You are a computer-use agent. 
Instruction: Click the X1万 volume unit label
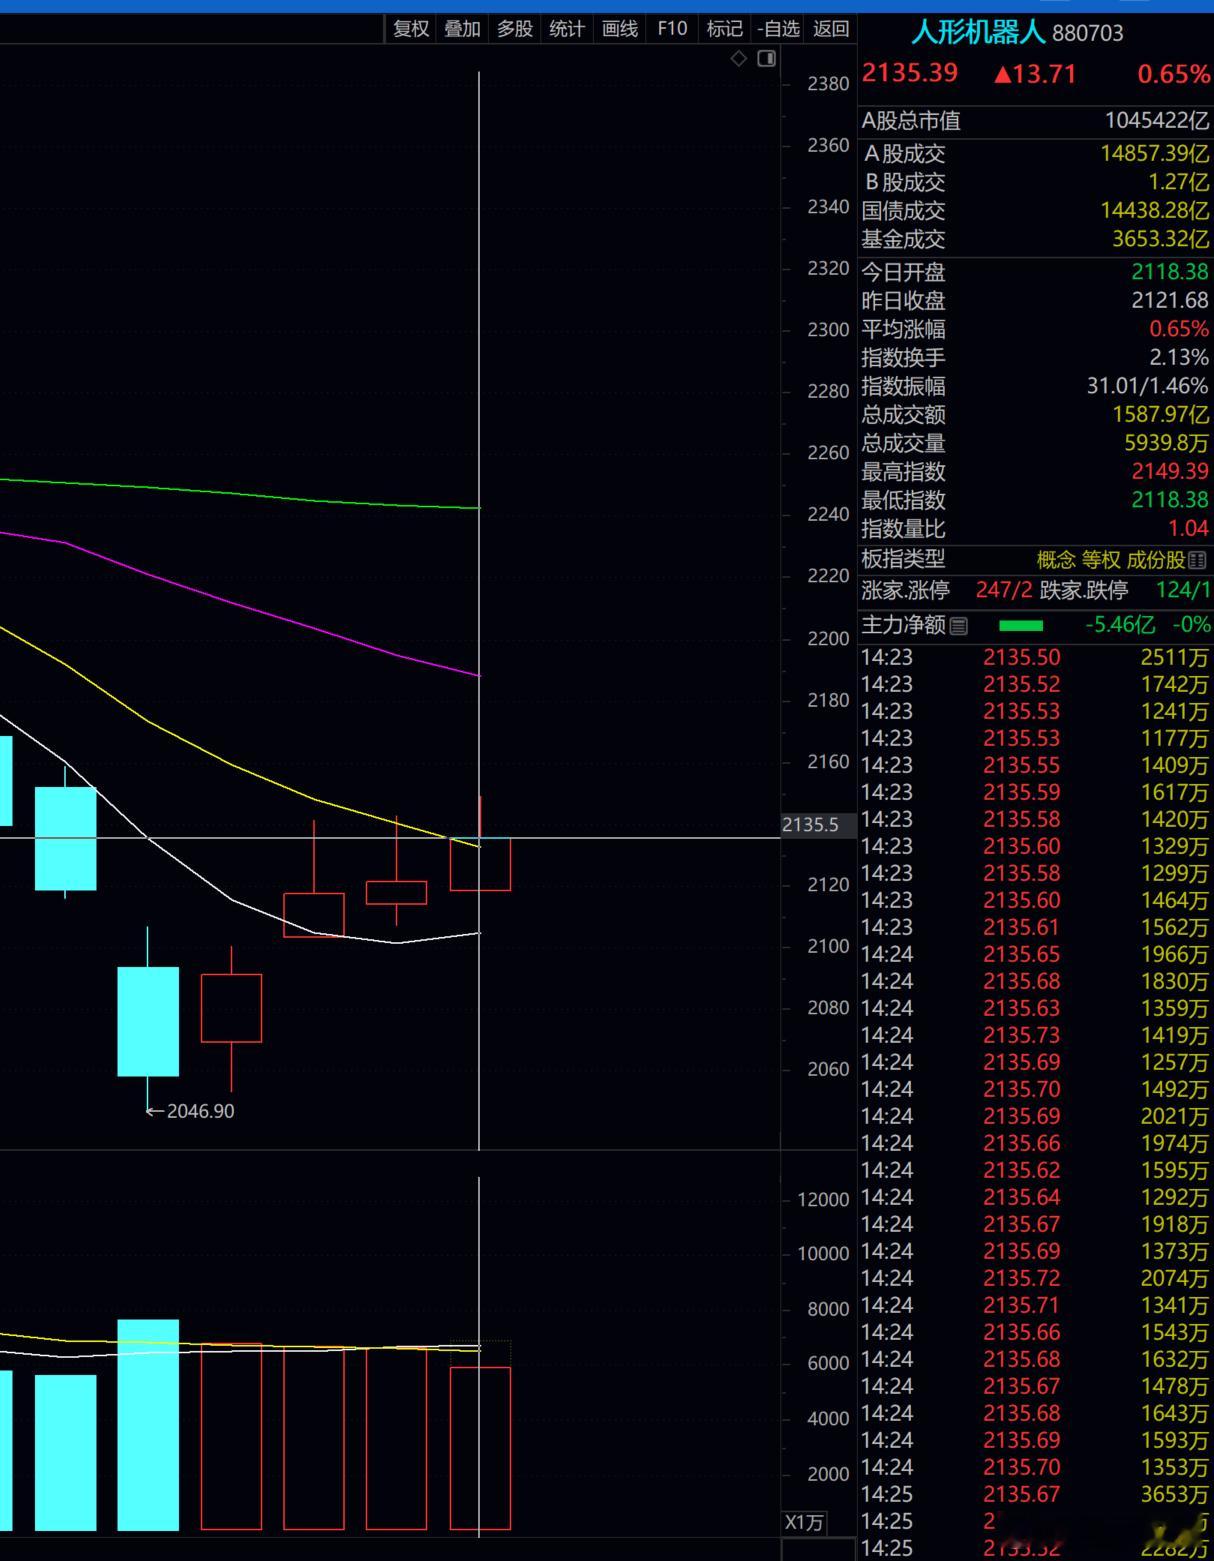point(804,1523)
